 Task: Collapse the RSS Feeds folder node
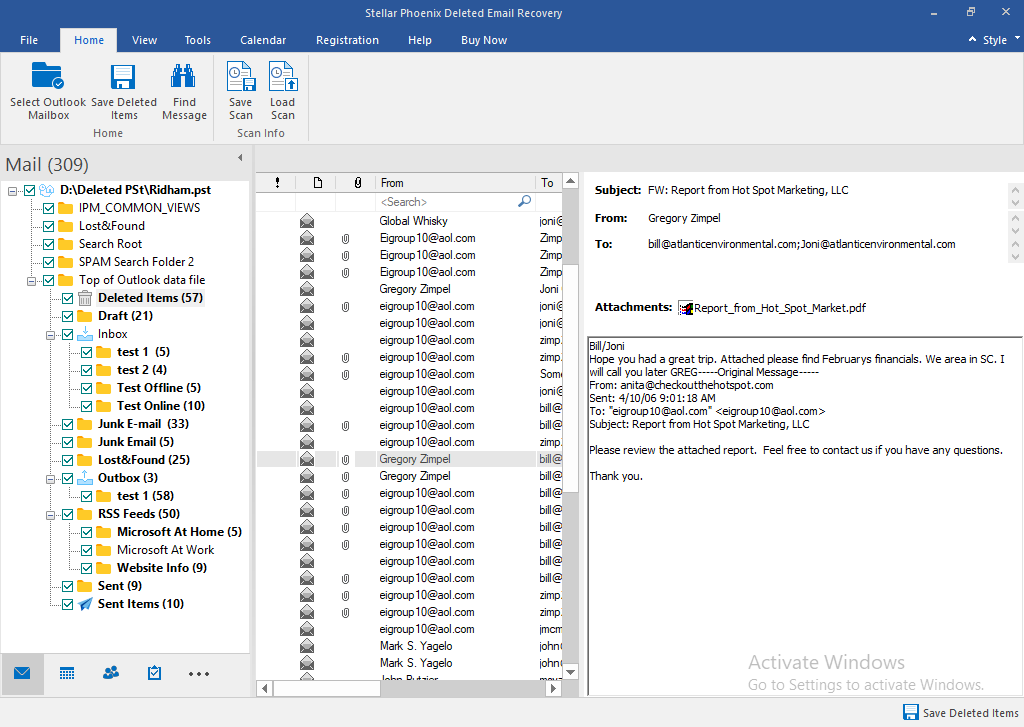coord(50,514)
